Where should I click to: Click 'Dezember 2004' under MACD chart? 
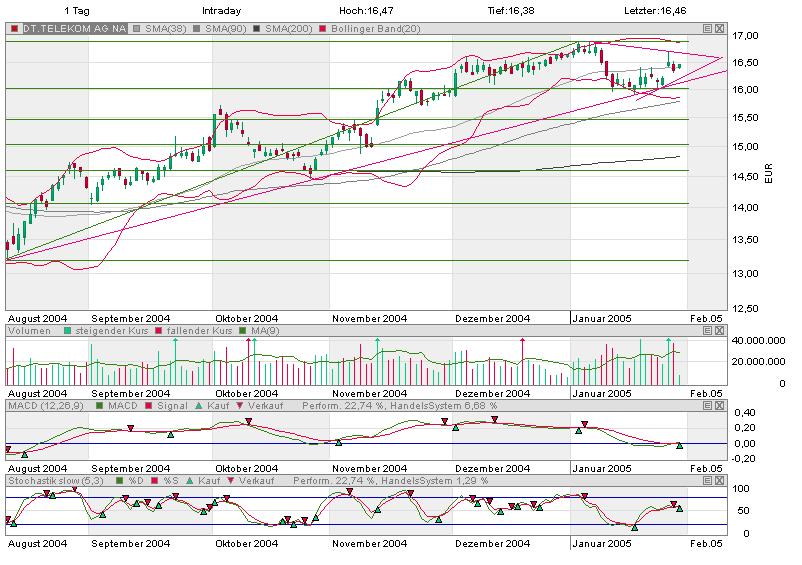[x=493, y=468]
